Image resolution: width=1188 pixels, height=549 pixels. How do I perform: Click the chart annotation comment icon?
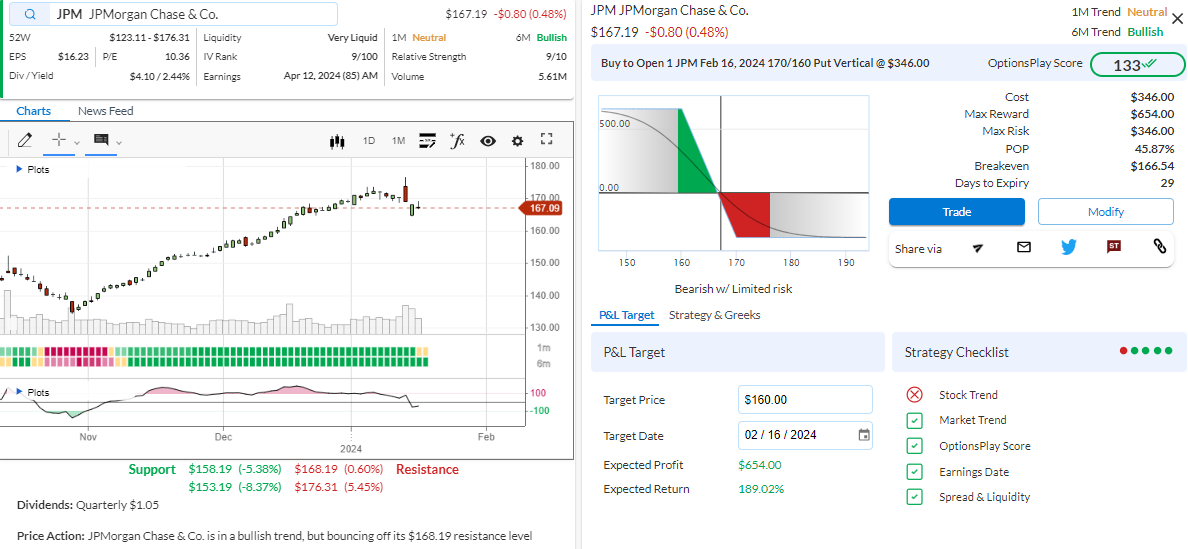click(101, 140)
